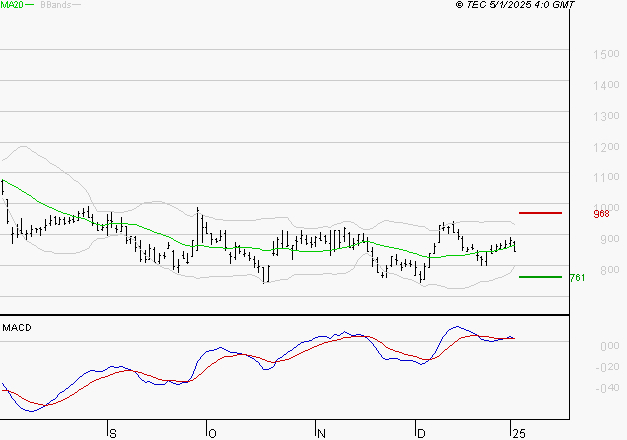This screenshot has width=627, height=440.
Task: Click the TEC 5/1/2025 copyright text
Action: pos(515,5)
